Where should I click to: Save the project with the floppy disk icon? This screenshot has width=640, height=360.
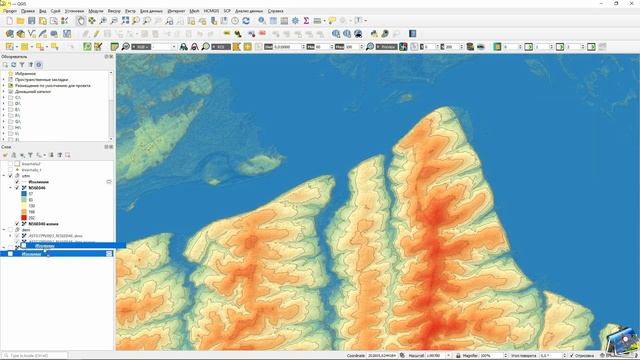coord(31,20)
